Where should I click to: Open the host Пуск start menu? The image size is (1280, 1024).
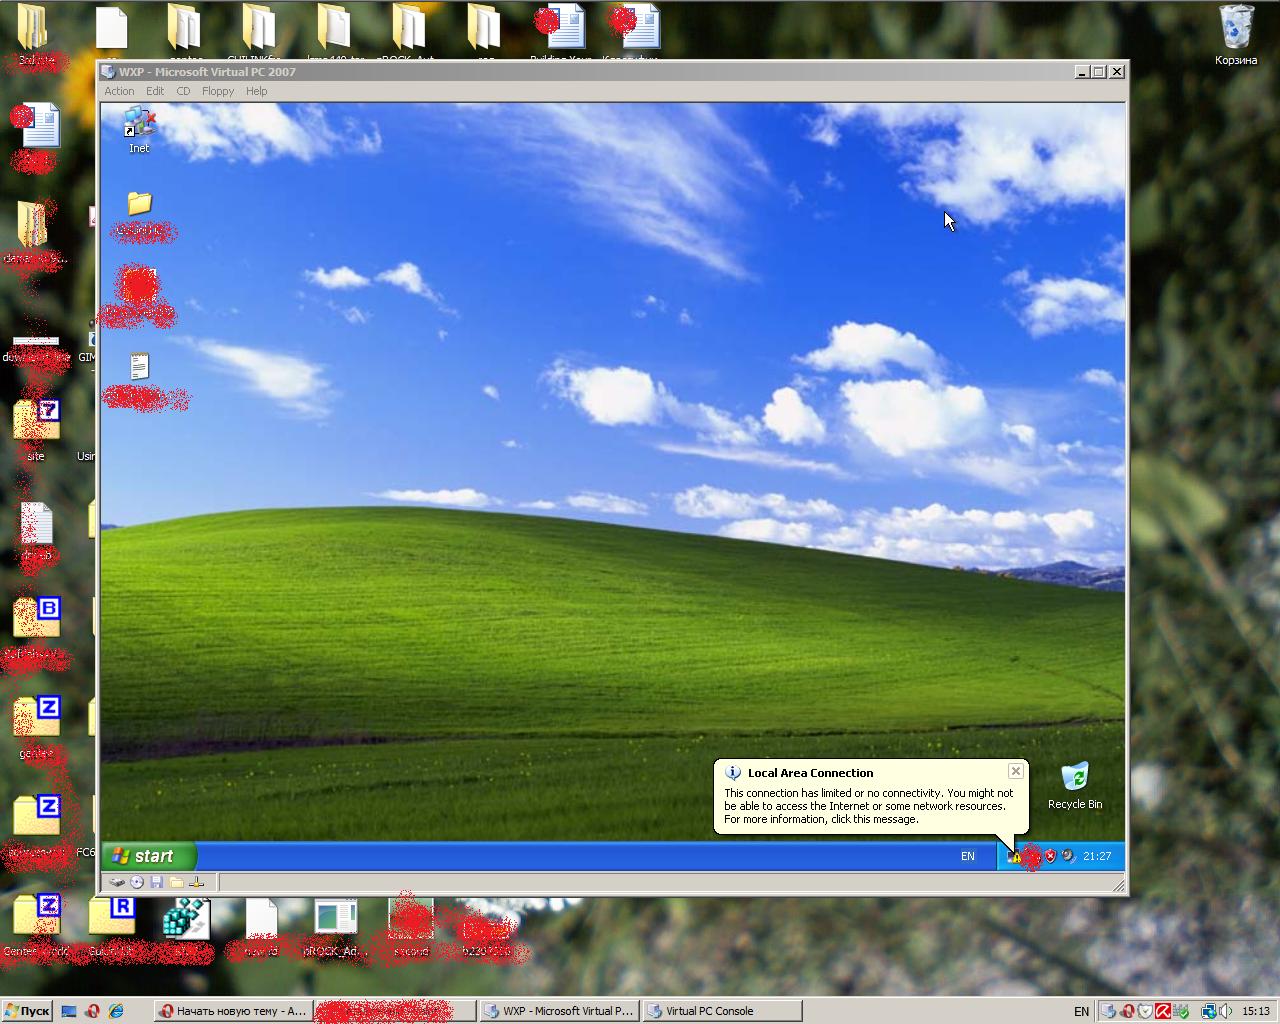[27, 1011]
